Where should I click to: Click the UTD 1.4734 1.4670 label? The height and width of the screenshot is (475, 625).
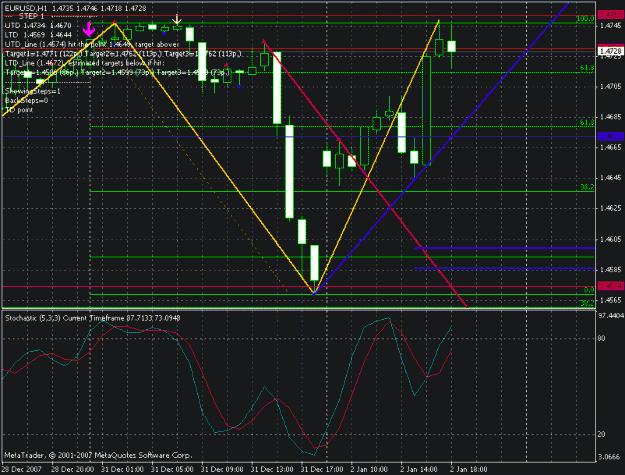[x=38, y=26]
